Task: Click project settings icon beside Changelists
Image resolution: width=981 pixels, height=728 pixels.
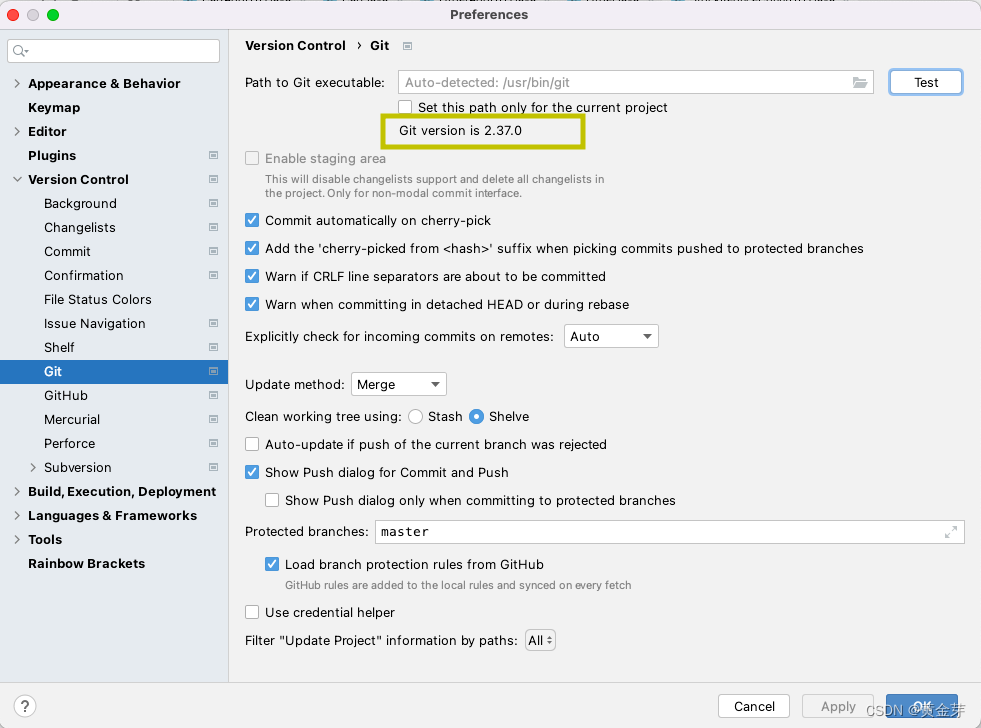Action: 213,227
